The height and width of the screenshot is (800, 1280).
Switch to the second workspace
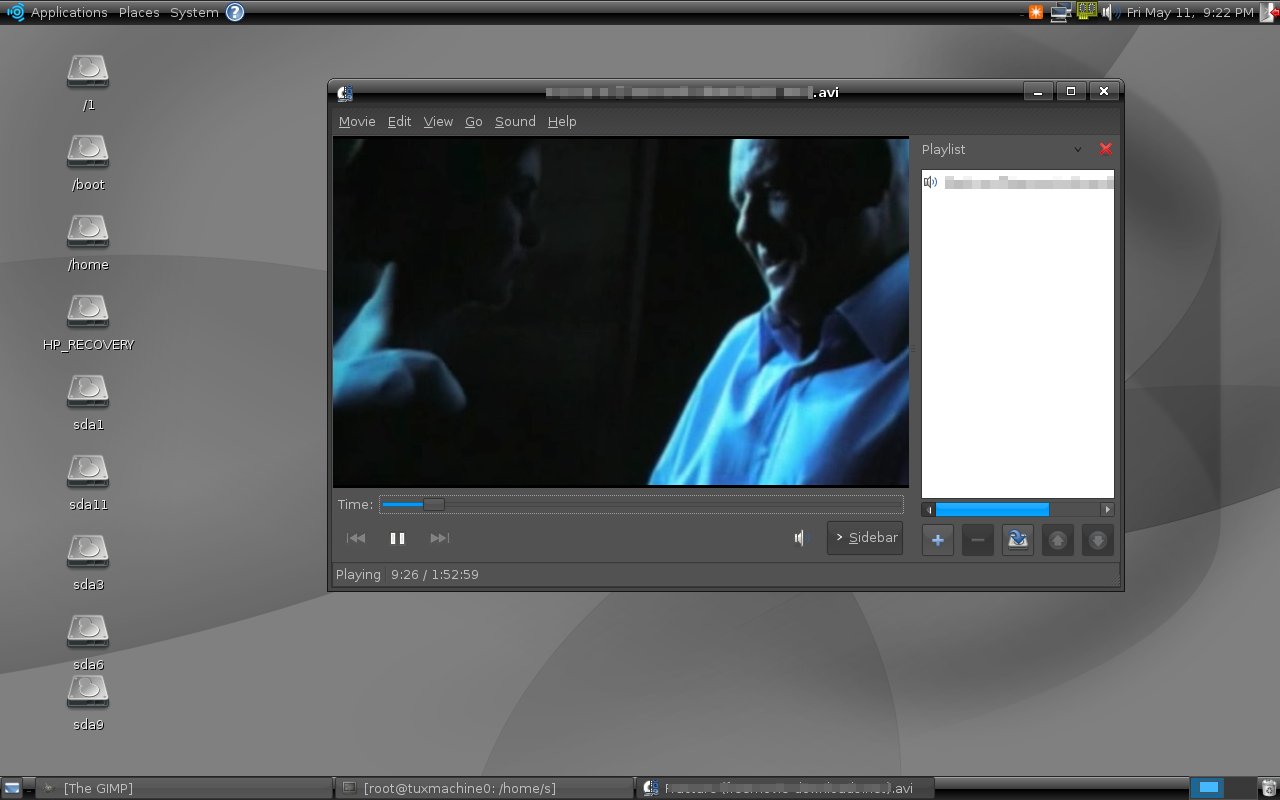(x=1241, y=788)
